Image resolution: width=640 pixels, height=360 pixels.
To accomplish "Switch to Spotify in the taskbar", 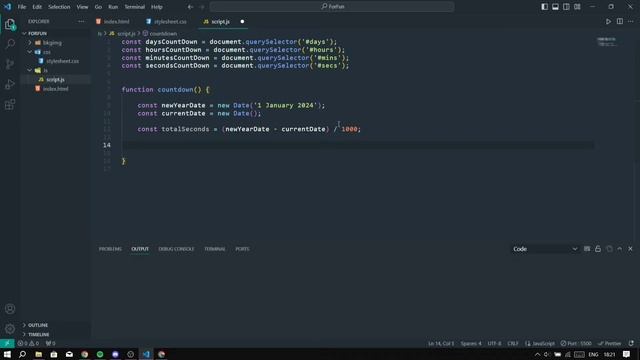I will (100, 354).
